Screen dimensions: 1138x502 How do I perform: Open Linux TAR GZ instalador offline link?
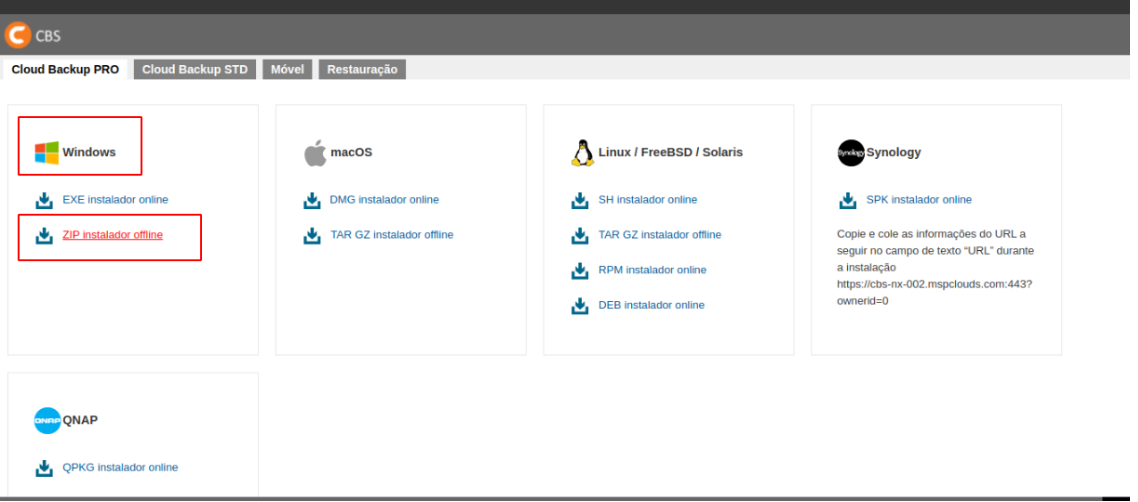[660, 235]
